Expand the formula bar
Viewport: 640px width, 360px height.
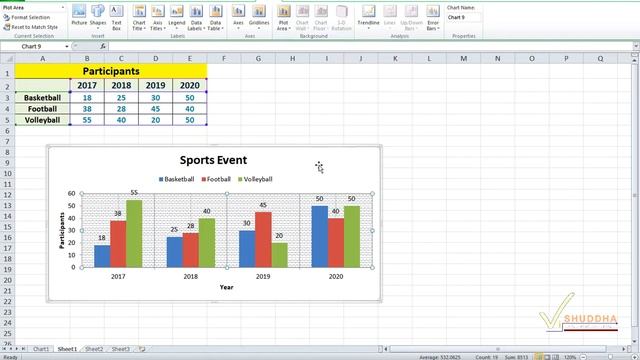(x=636, y=46)
